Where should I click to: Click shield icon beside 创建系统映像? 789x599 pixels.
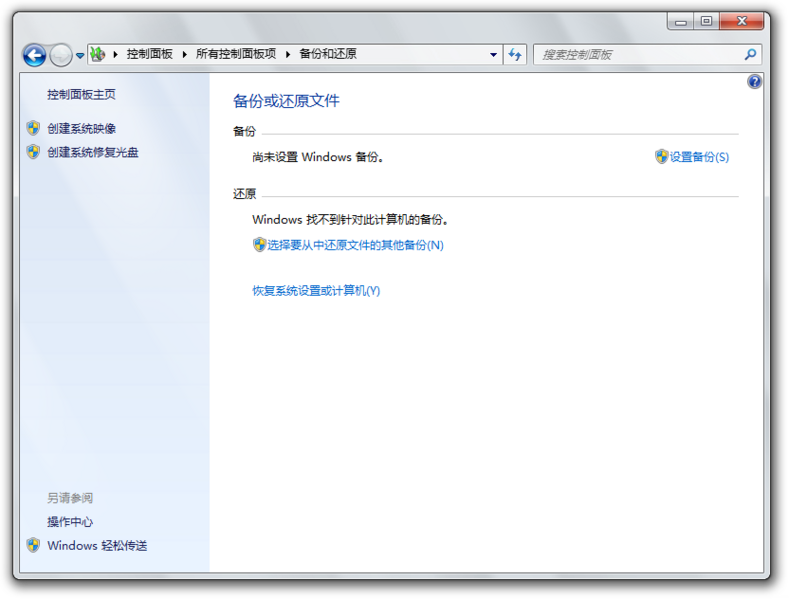pyautogui.click(x=33, y=128)
